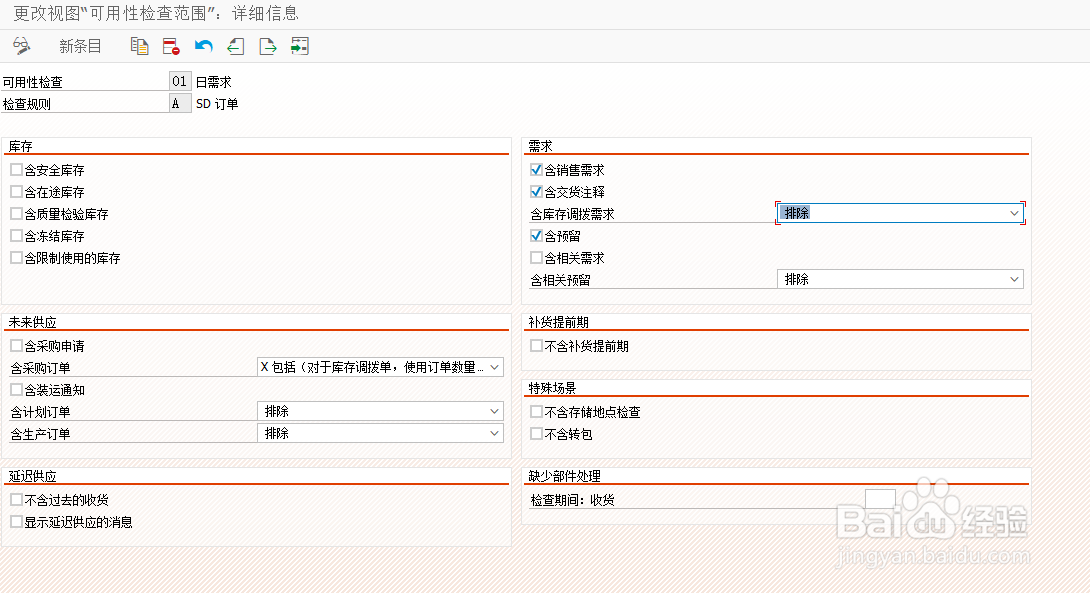
Task: Tick 含冻结库存 checkbox
Action: click(x=17, y=236)
